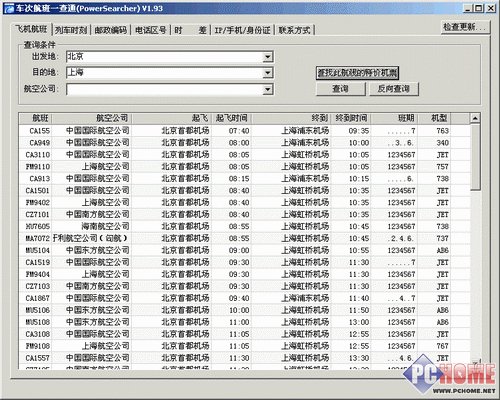Select flight CA1557 row
Image resolution: width=500 pixels, height=400 pixels.
tap(244, 358)
